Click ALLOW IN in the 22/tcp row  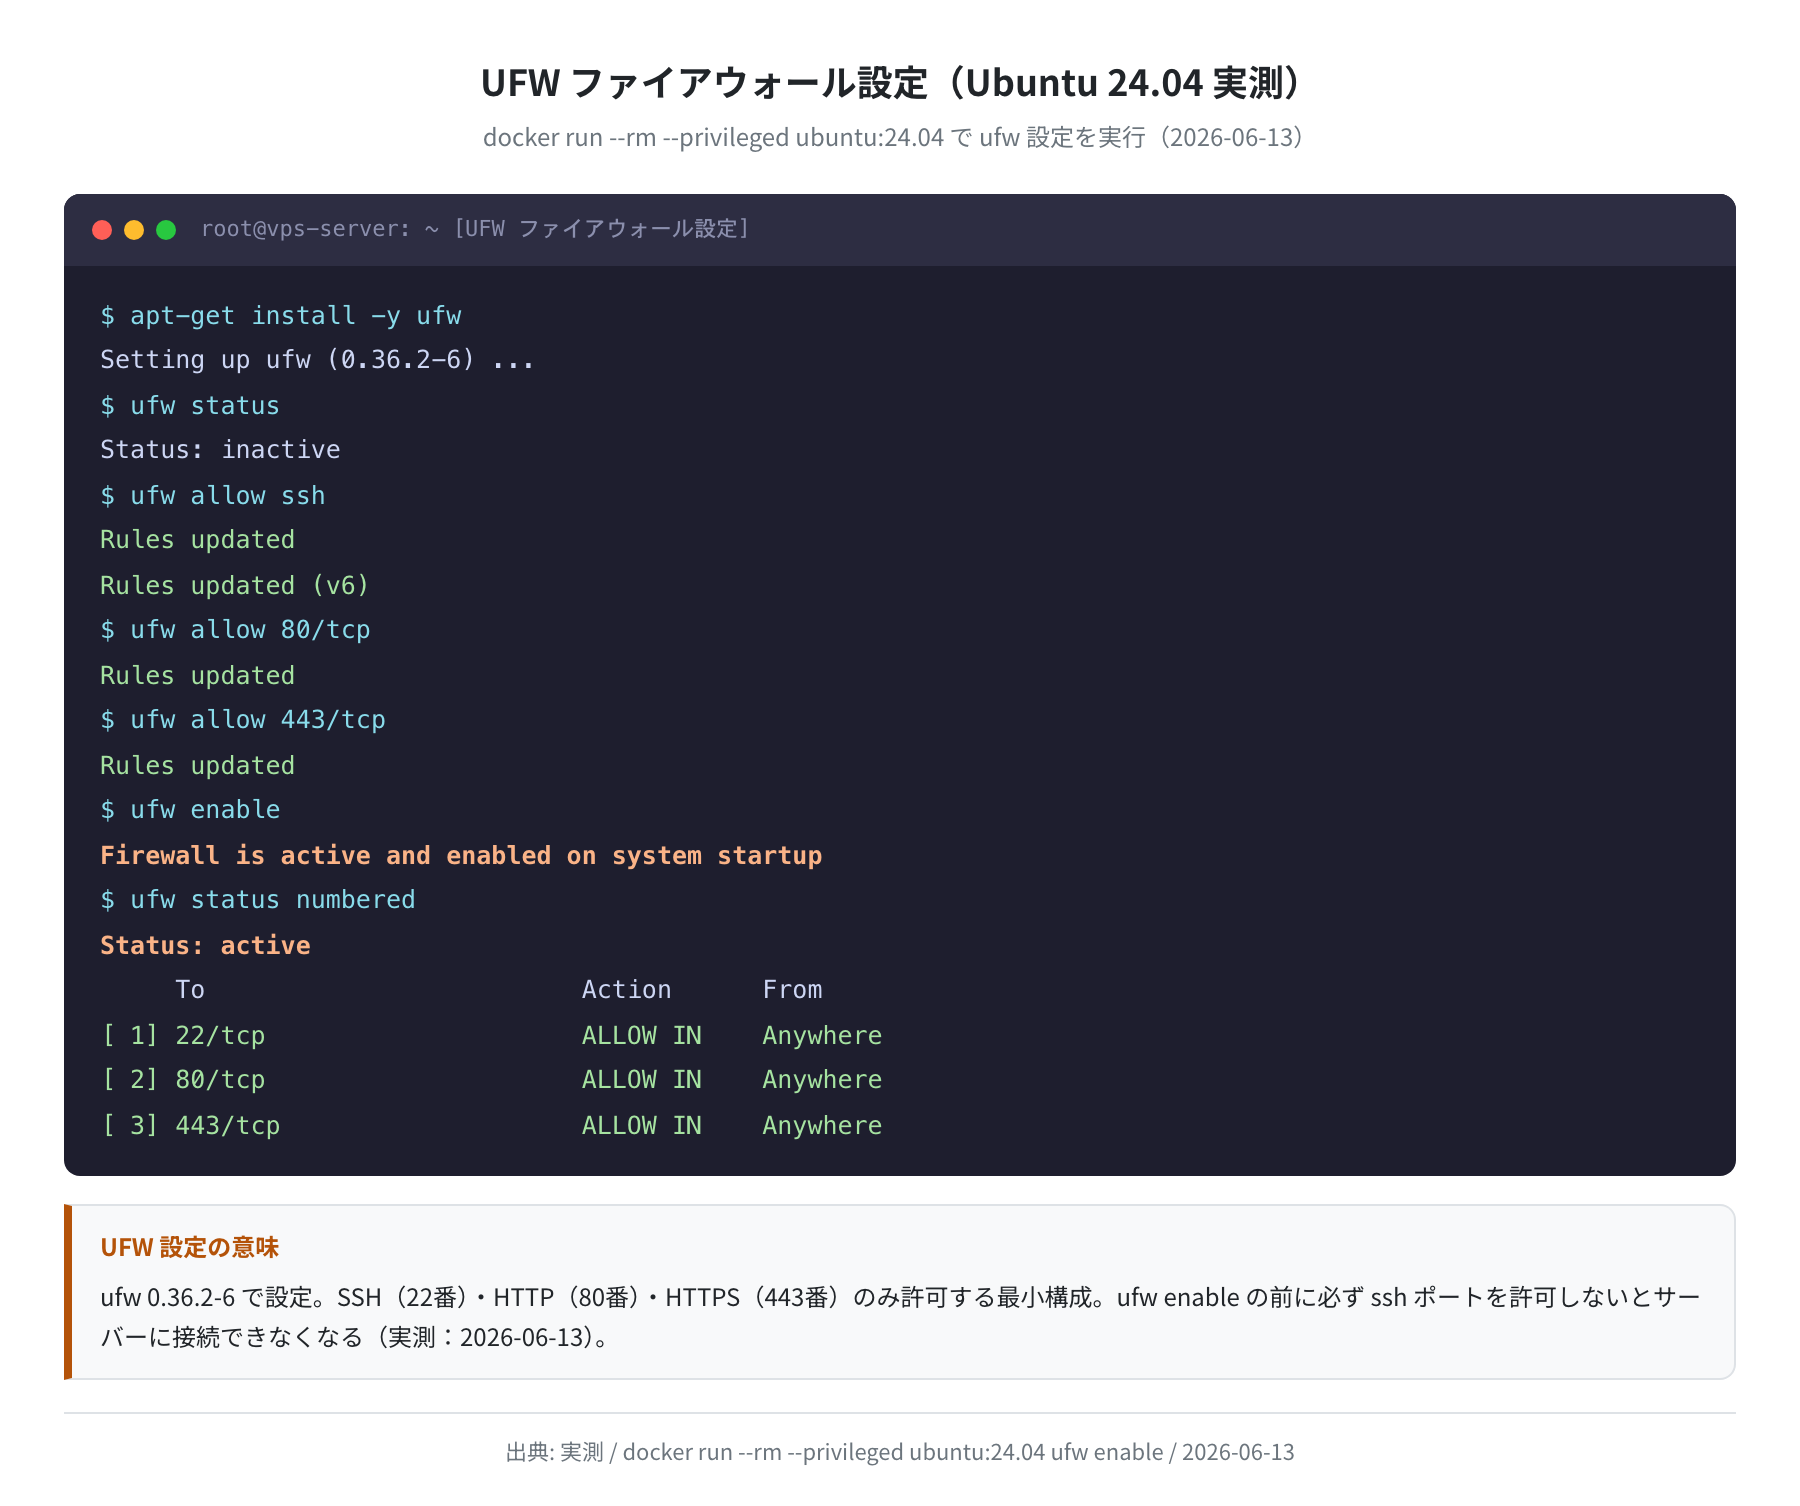click(x=642, y=1036)
